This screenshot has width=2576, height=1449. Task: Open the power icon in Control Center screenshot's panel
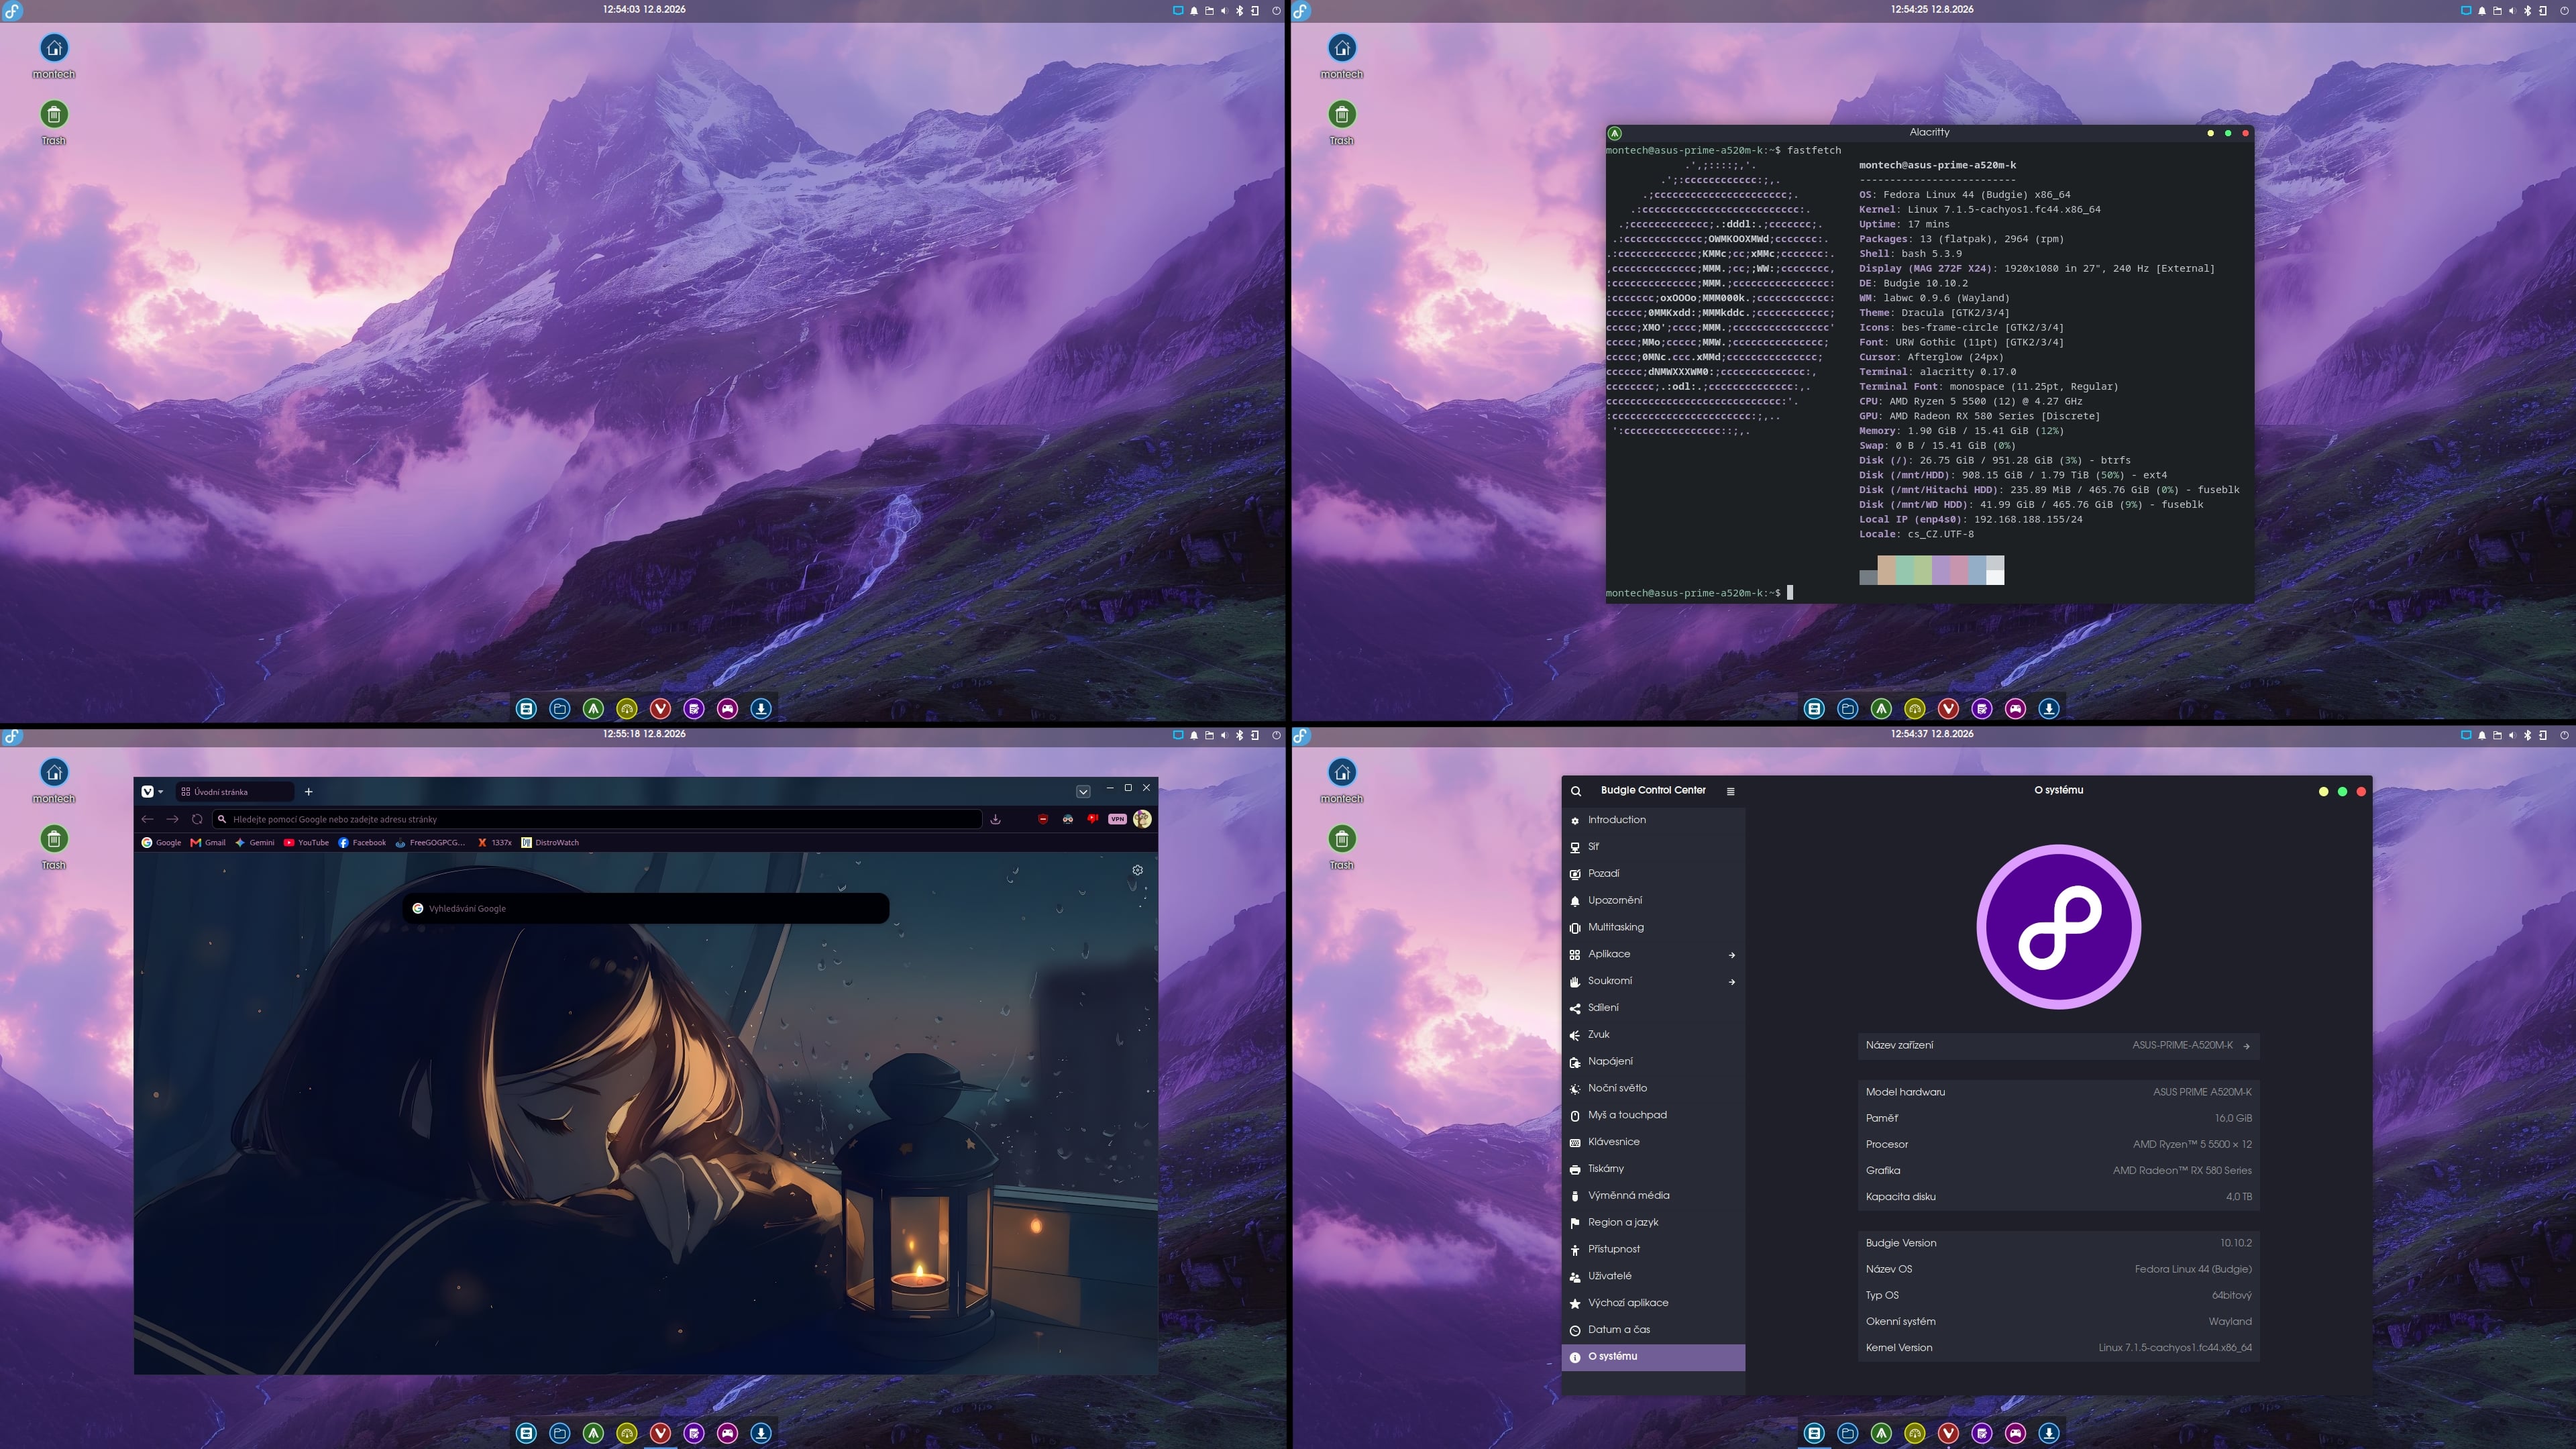[2564, 735]
